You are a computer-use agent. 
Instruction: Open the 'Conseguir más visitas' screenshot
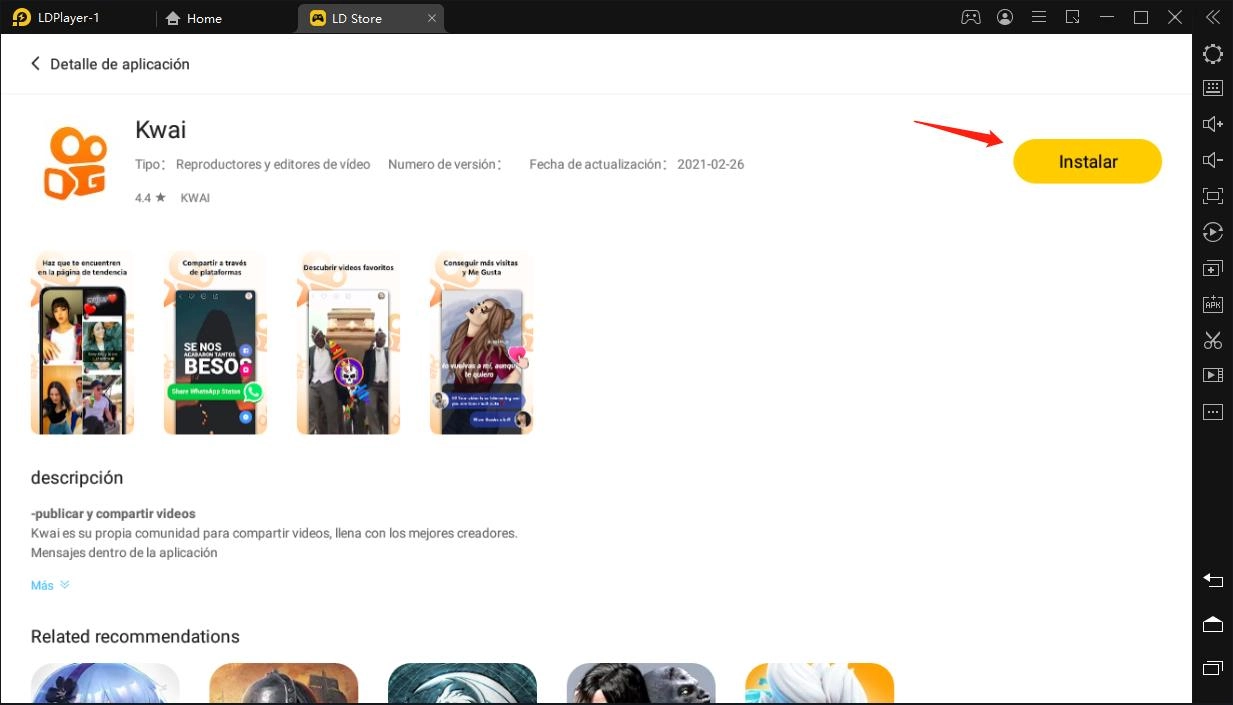tap(481, 342)
